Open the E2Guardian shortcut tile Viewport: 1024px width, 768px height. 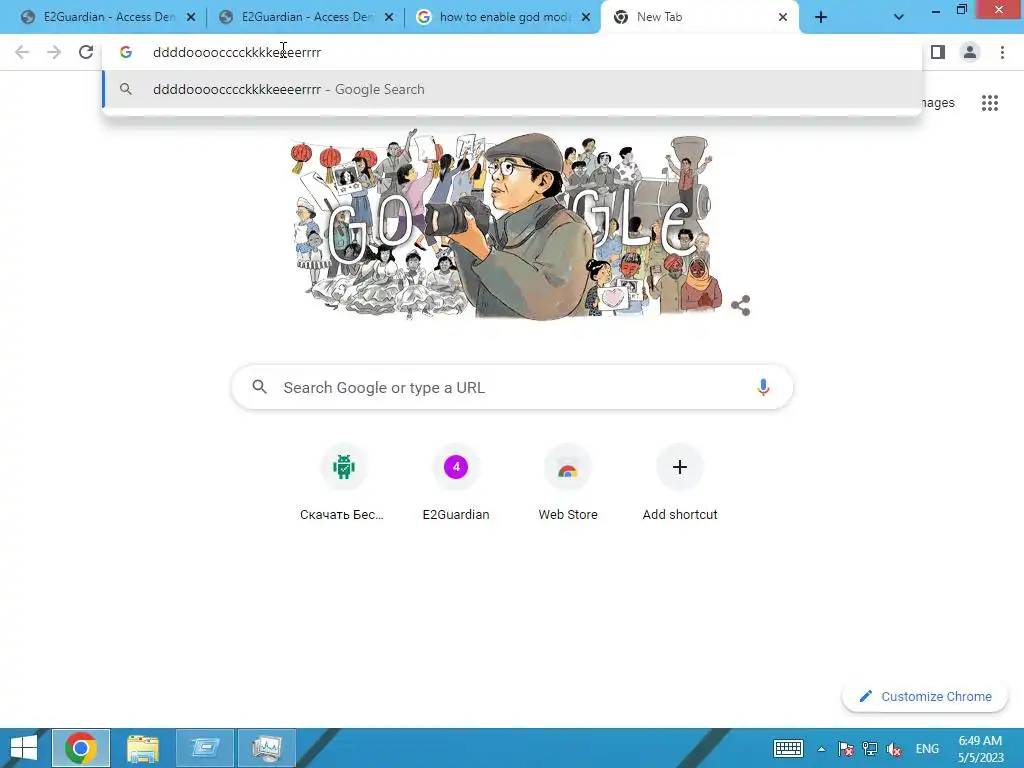456,483
